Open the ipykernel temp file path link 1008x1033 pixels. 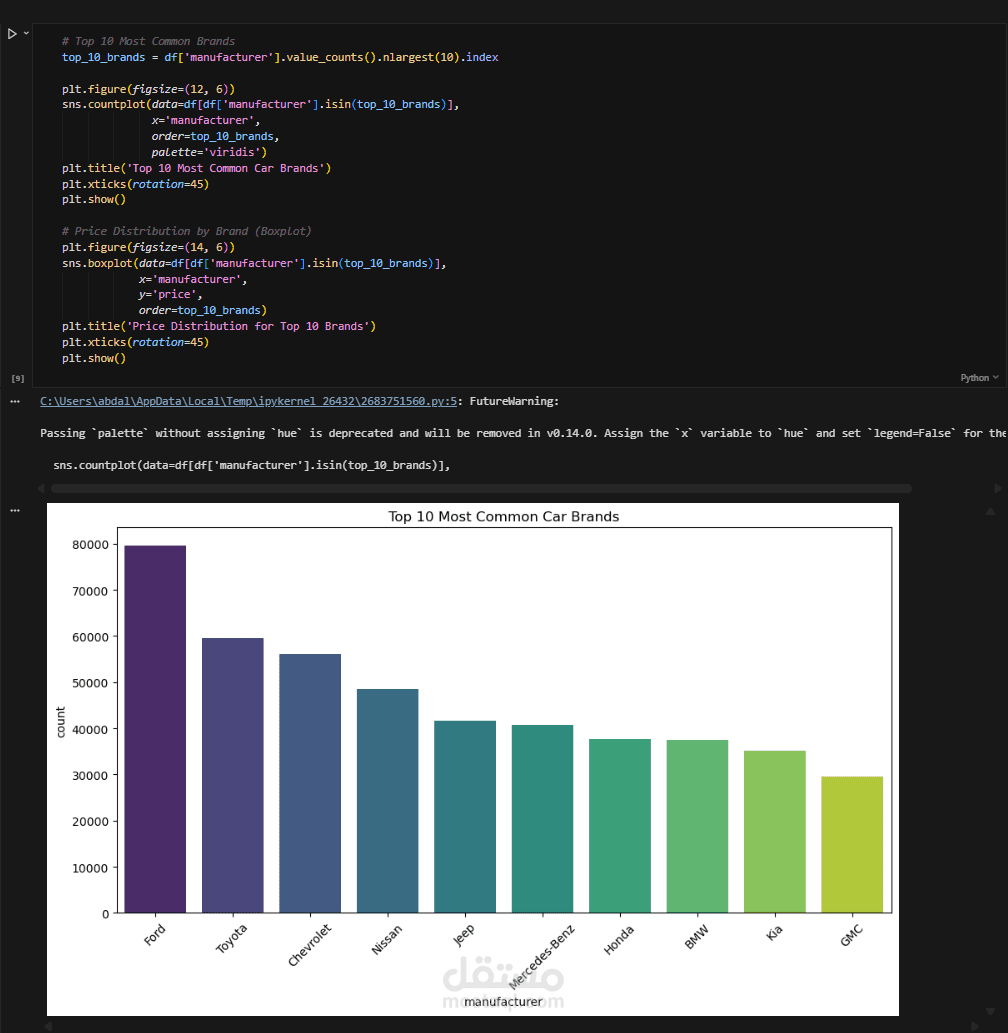(248, 401)
